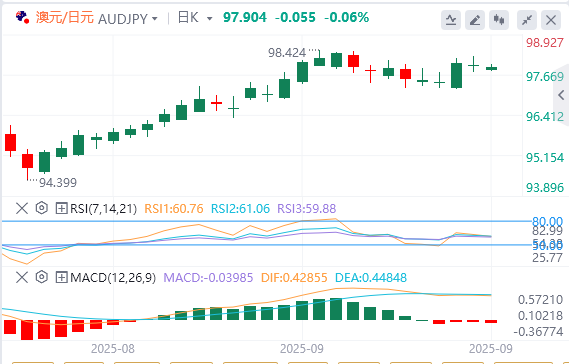The height and width of the screenshot is (364, 569).
Task: Open the 日K timeframe dropdown
Action: (x=195, y=17)
